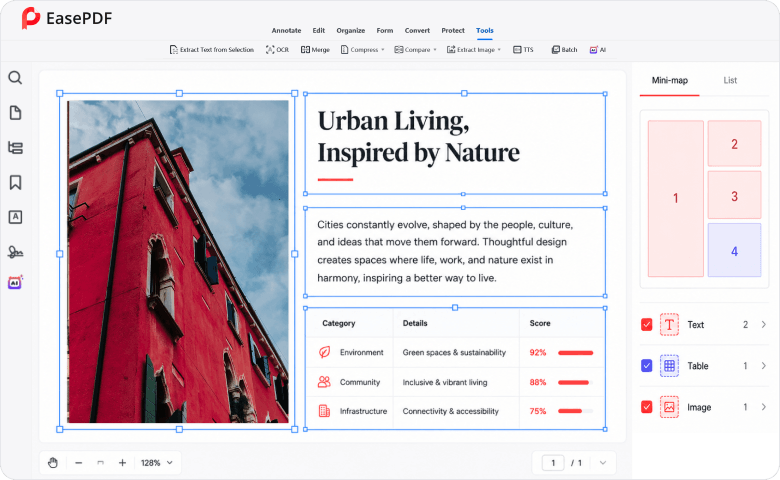This screenshot has height=480, width=780.
Task: Click the 'Category' column header
Action: 339,323
